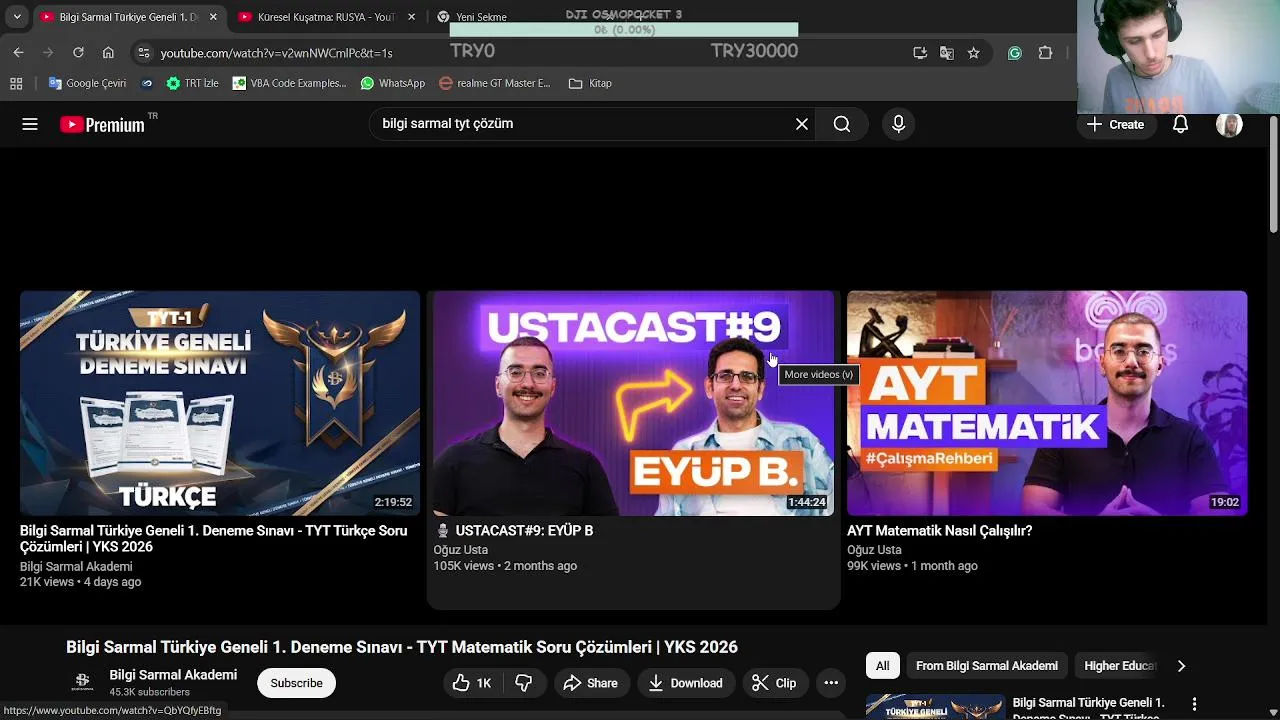The image size is (1280, 720).
Task: Open the YouTube hamburger guide menu
Action: (30, 124)
